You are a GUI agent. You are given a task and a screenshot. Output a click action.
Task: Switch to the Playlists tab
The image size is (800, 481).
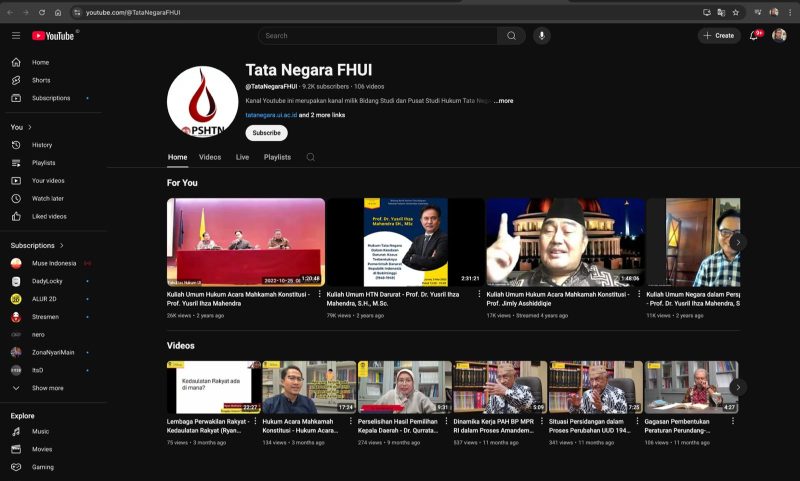click(x=277, y=157)
